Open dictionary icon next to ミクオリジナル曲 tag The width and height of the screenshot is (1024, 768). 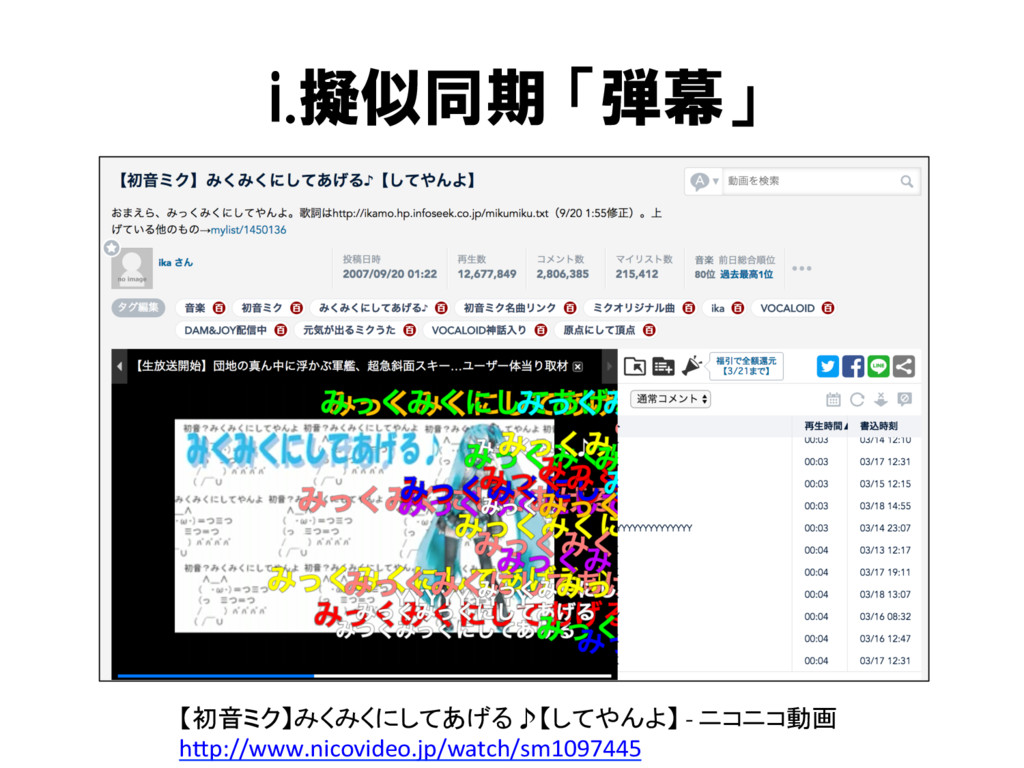(689, 308)
